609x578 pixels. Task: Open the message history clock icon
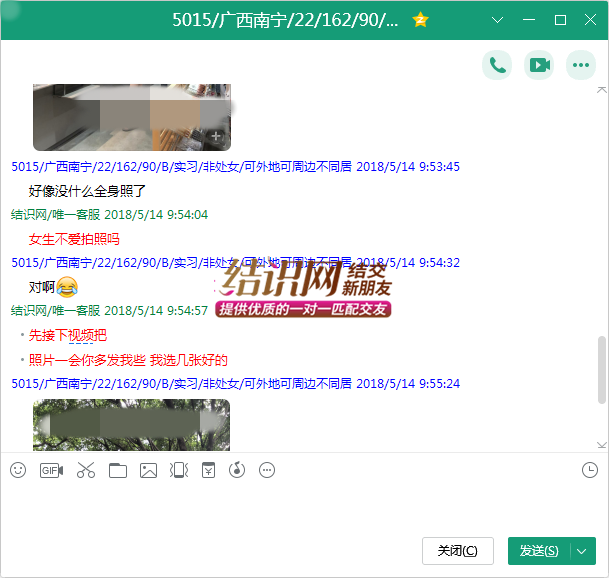tap(590, 470)
